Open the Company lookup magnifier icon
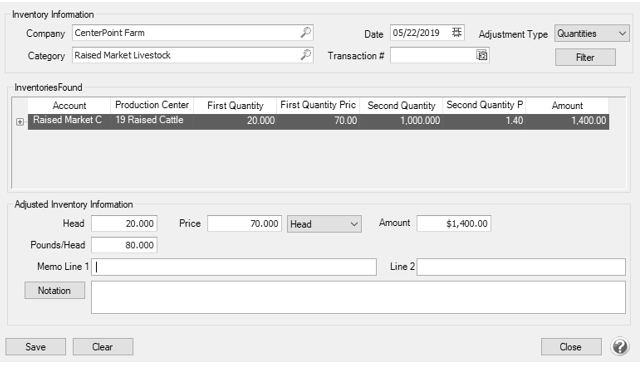 click(306, 32)
